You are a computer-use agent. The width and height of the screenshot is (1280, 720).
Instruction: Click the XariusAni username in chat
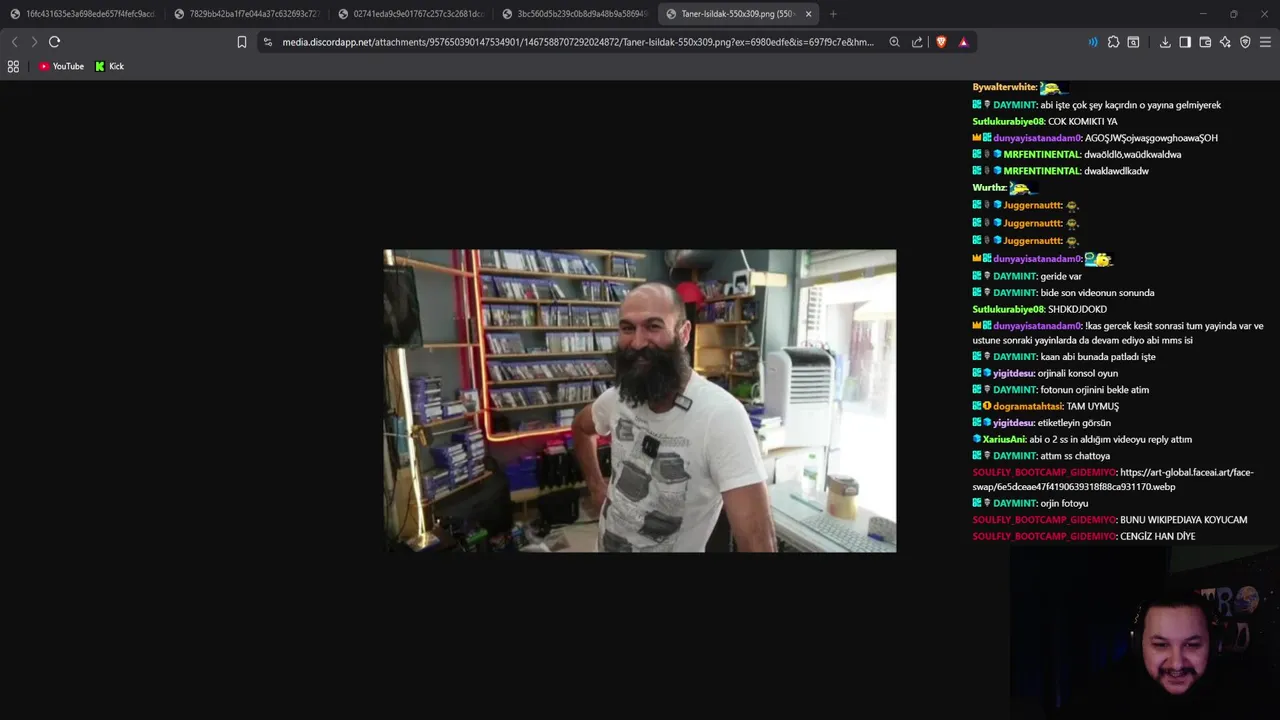tap(1004, 439)
